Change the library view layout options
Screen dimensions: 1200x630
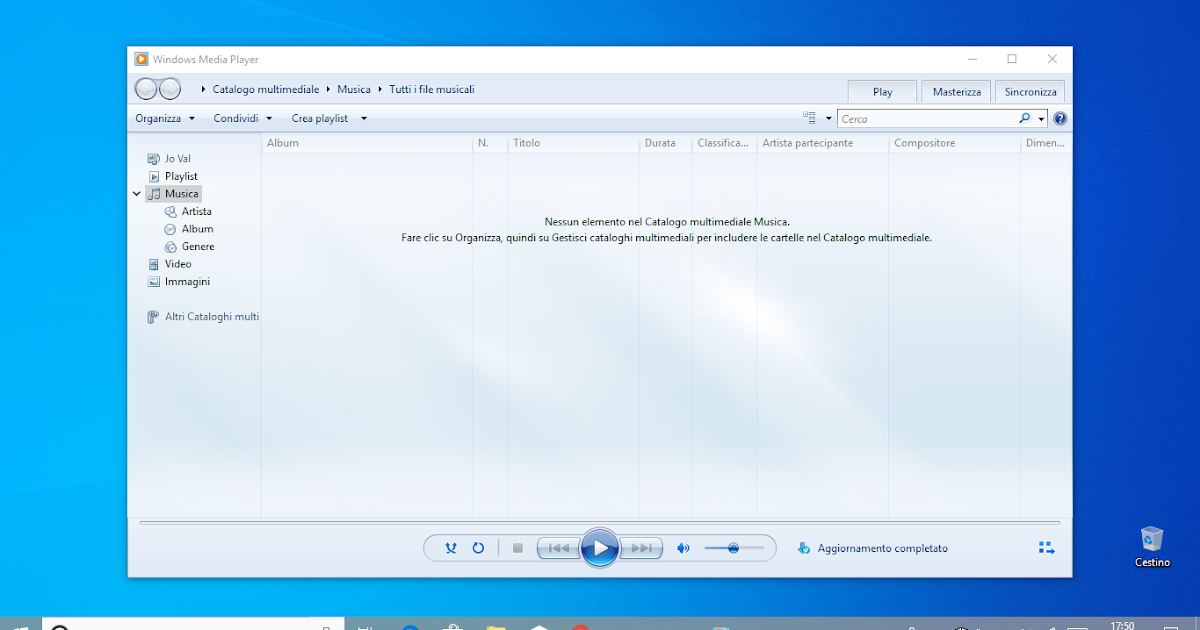tap(810, 117)
